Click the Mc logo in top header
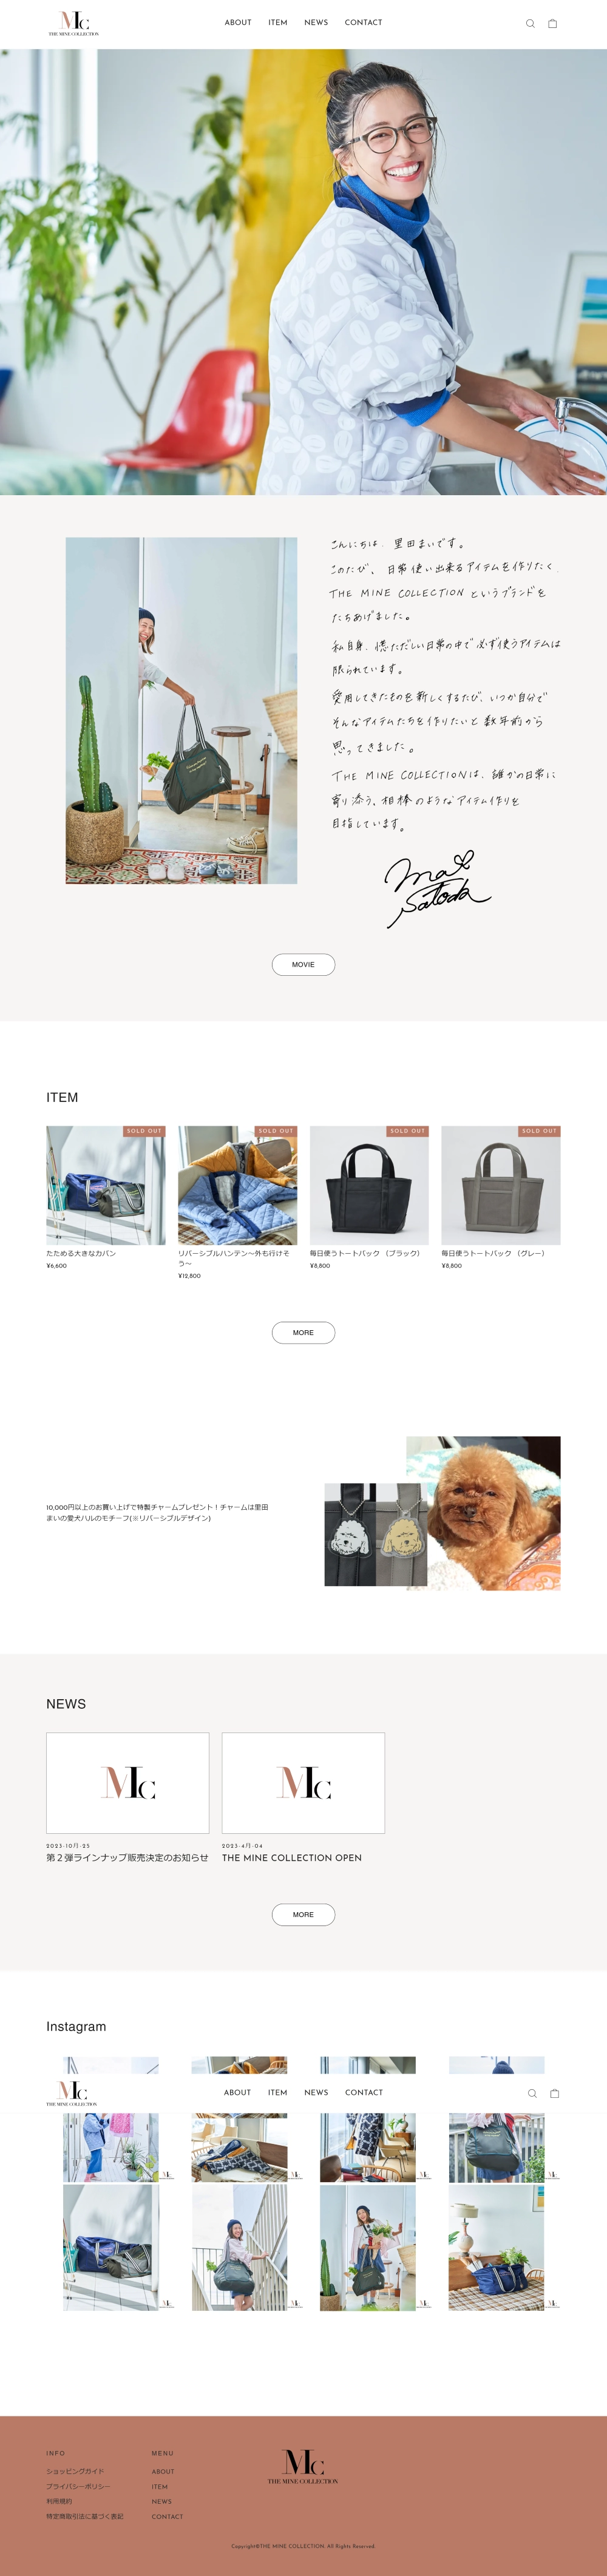The height and width of the screenshot is (2576, 607). pos(74,23)
